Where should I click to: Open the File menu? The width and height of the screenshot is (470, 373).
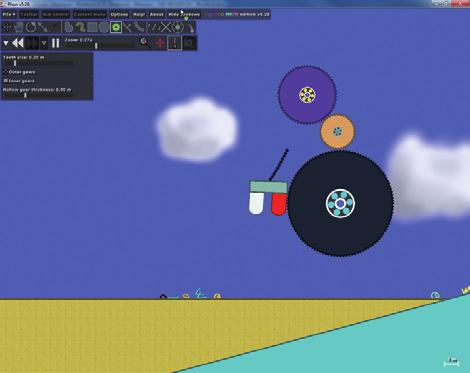(9, 14)
